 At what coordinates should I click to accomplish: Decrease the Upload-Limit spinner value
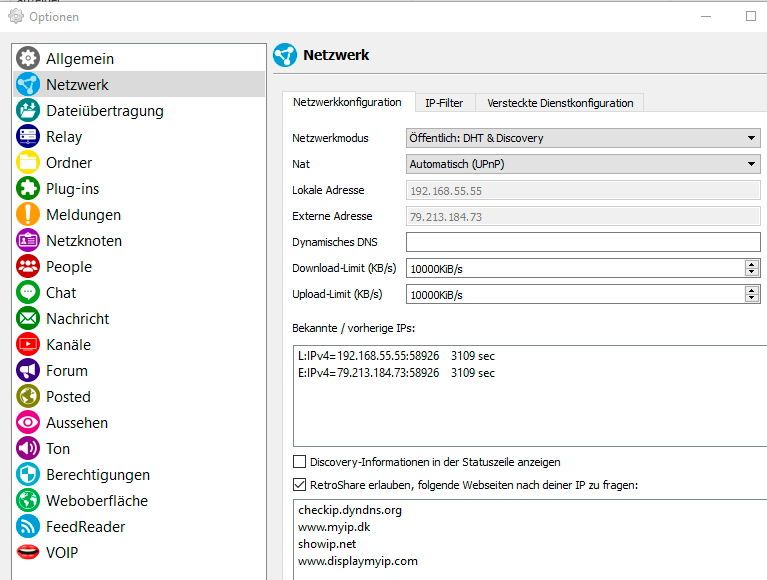click(x=752, y=298)
